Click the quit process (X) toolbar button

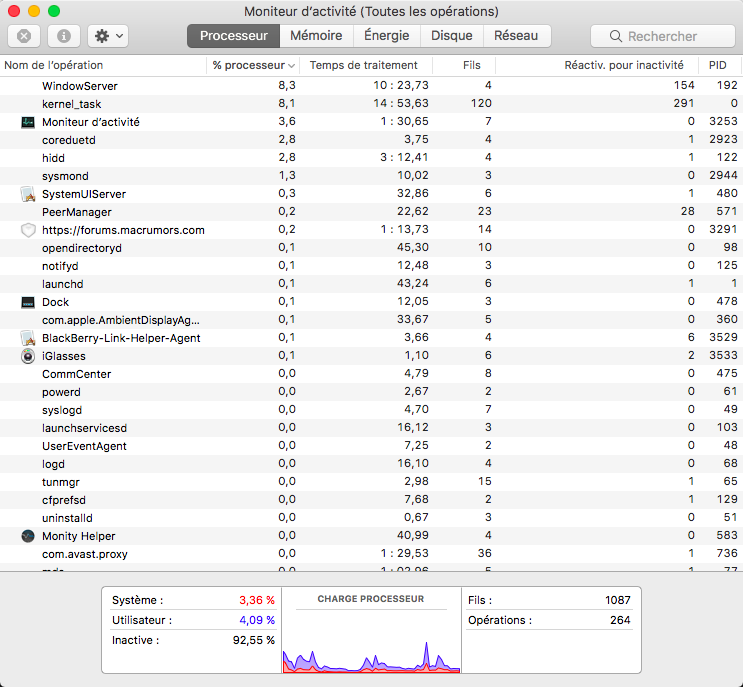coord(24,36)
